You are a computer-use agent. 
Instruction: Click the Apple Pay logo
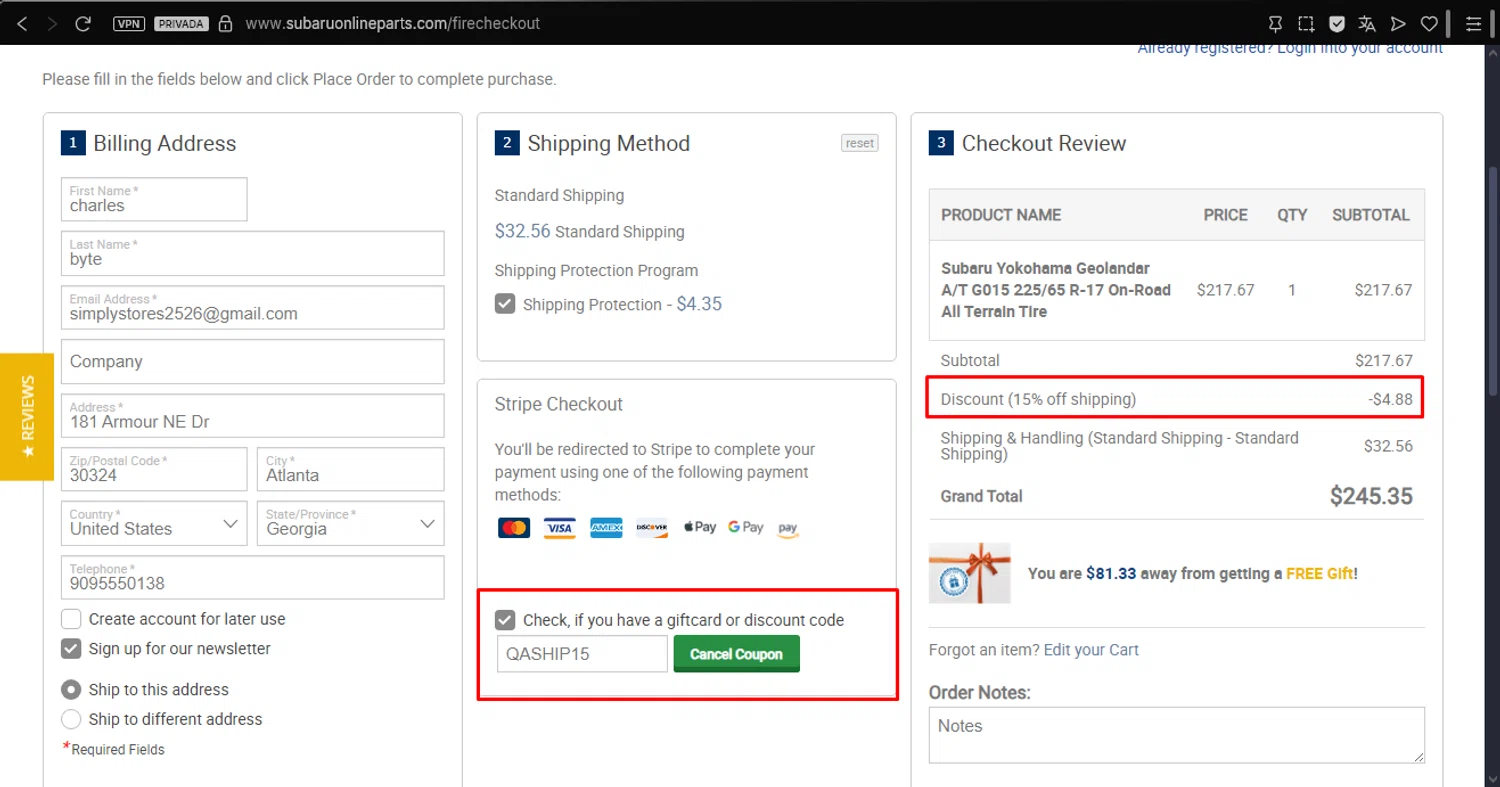point(699,527)
